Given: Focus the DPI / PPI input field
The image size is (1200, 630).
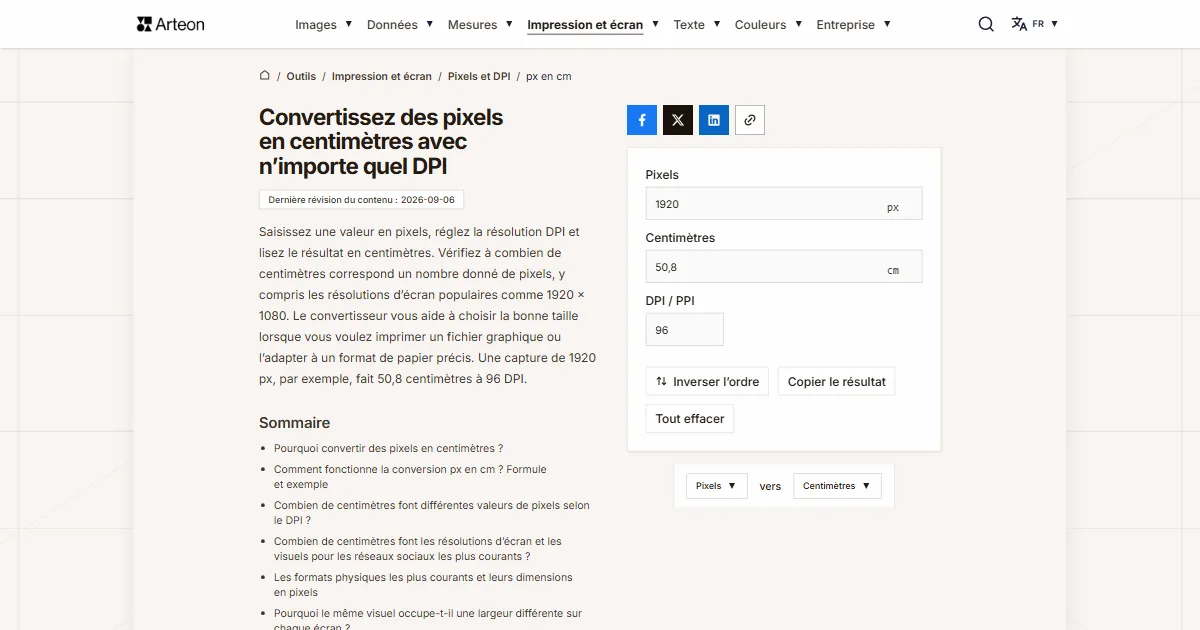Looking at the screenshot, I should tap(685, 330).
